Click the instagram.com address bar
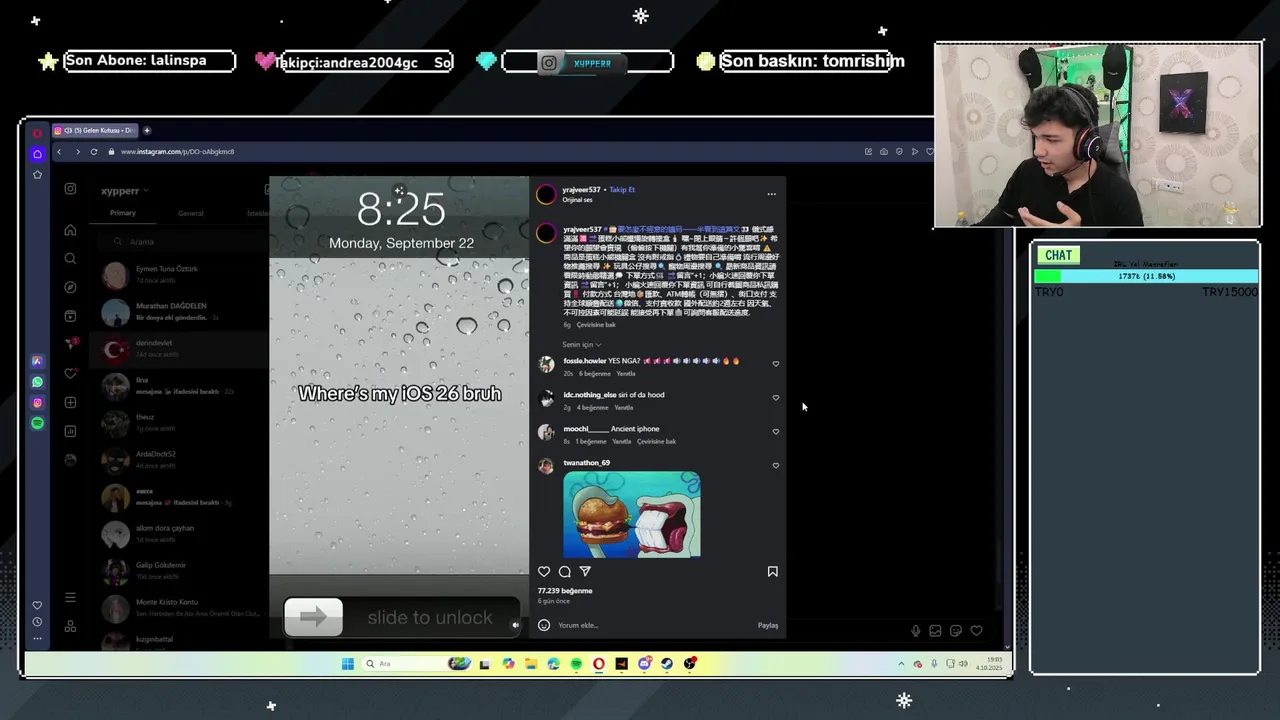This screenshot has width=1280, height=720. [178, 152]
